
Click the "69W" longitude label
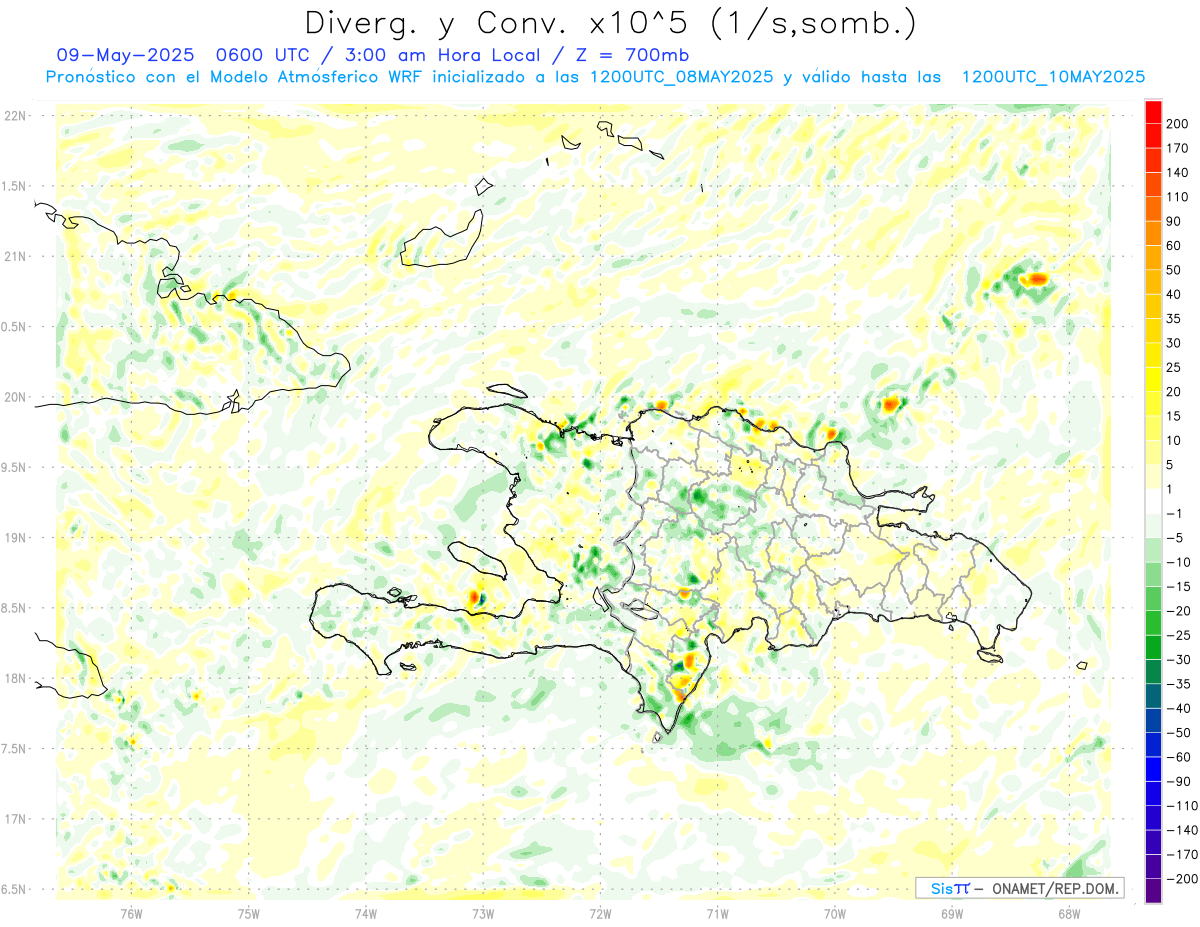[x=952, y=913]
